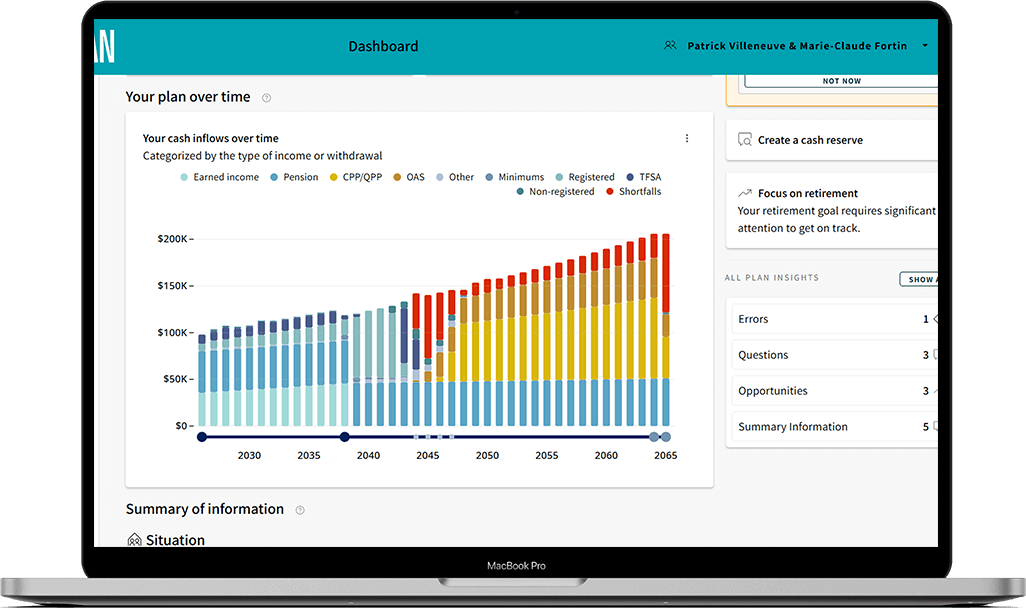Select the Dashboard heading in the top bar

384,45
